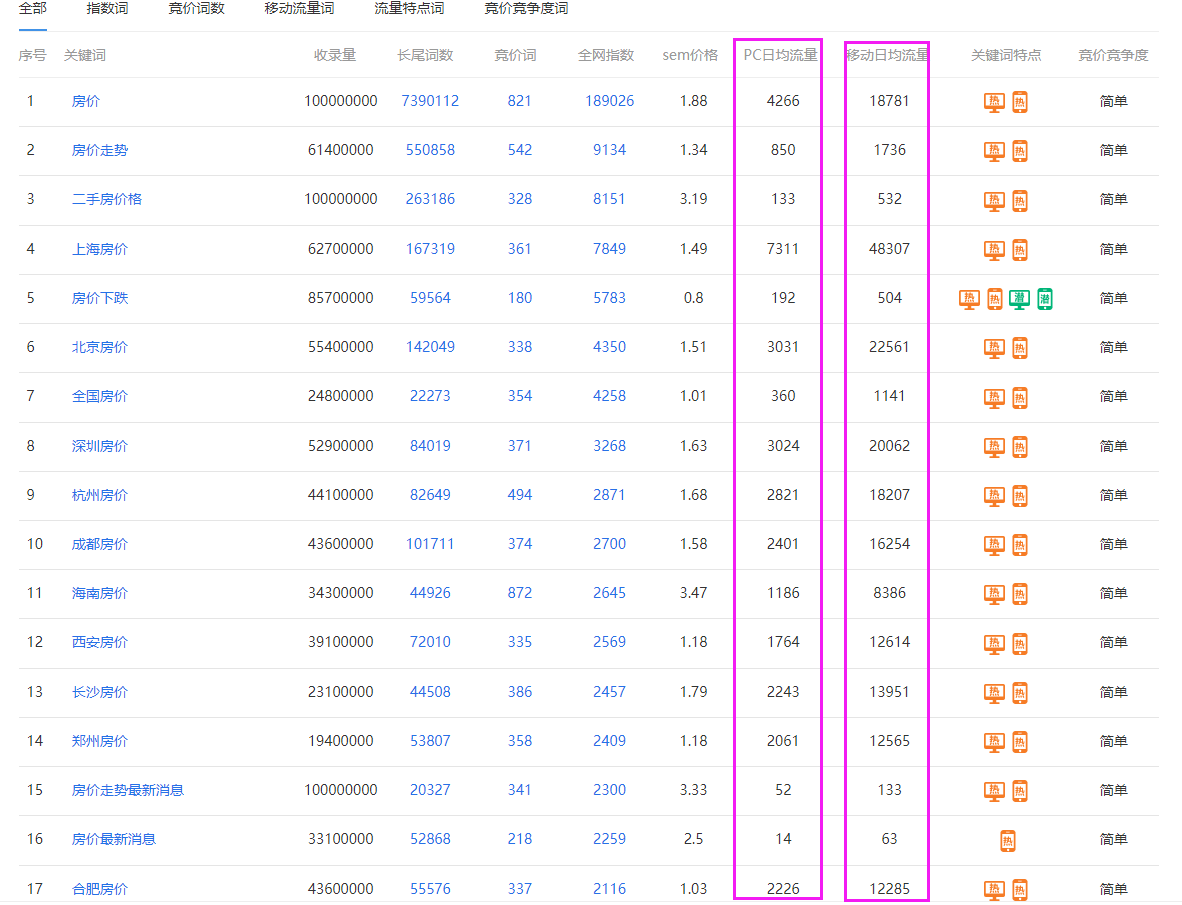This screenshot has width=1182, height=905.
Task: Switch to the 竞价竞争度词 tab
Action: (526, 9)
